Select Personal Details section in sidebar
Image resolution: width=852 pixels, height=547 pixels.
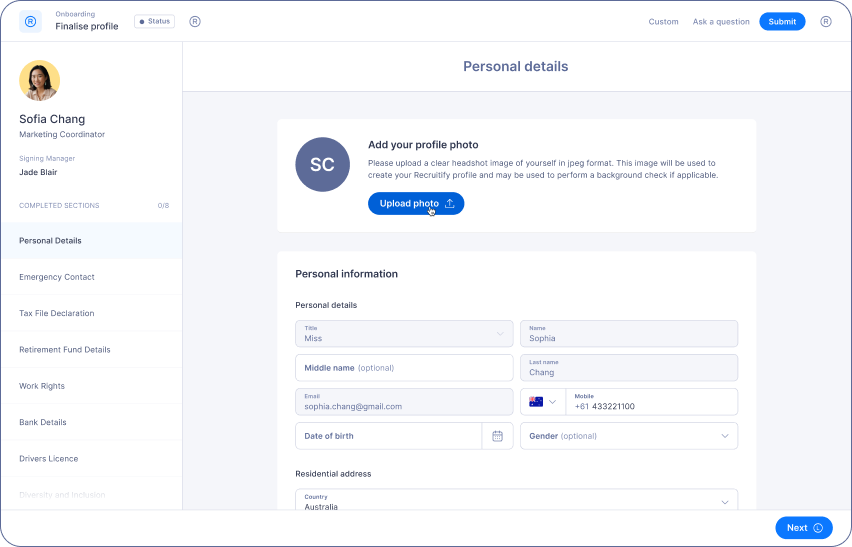[91, 241]
